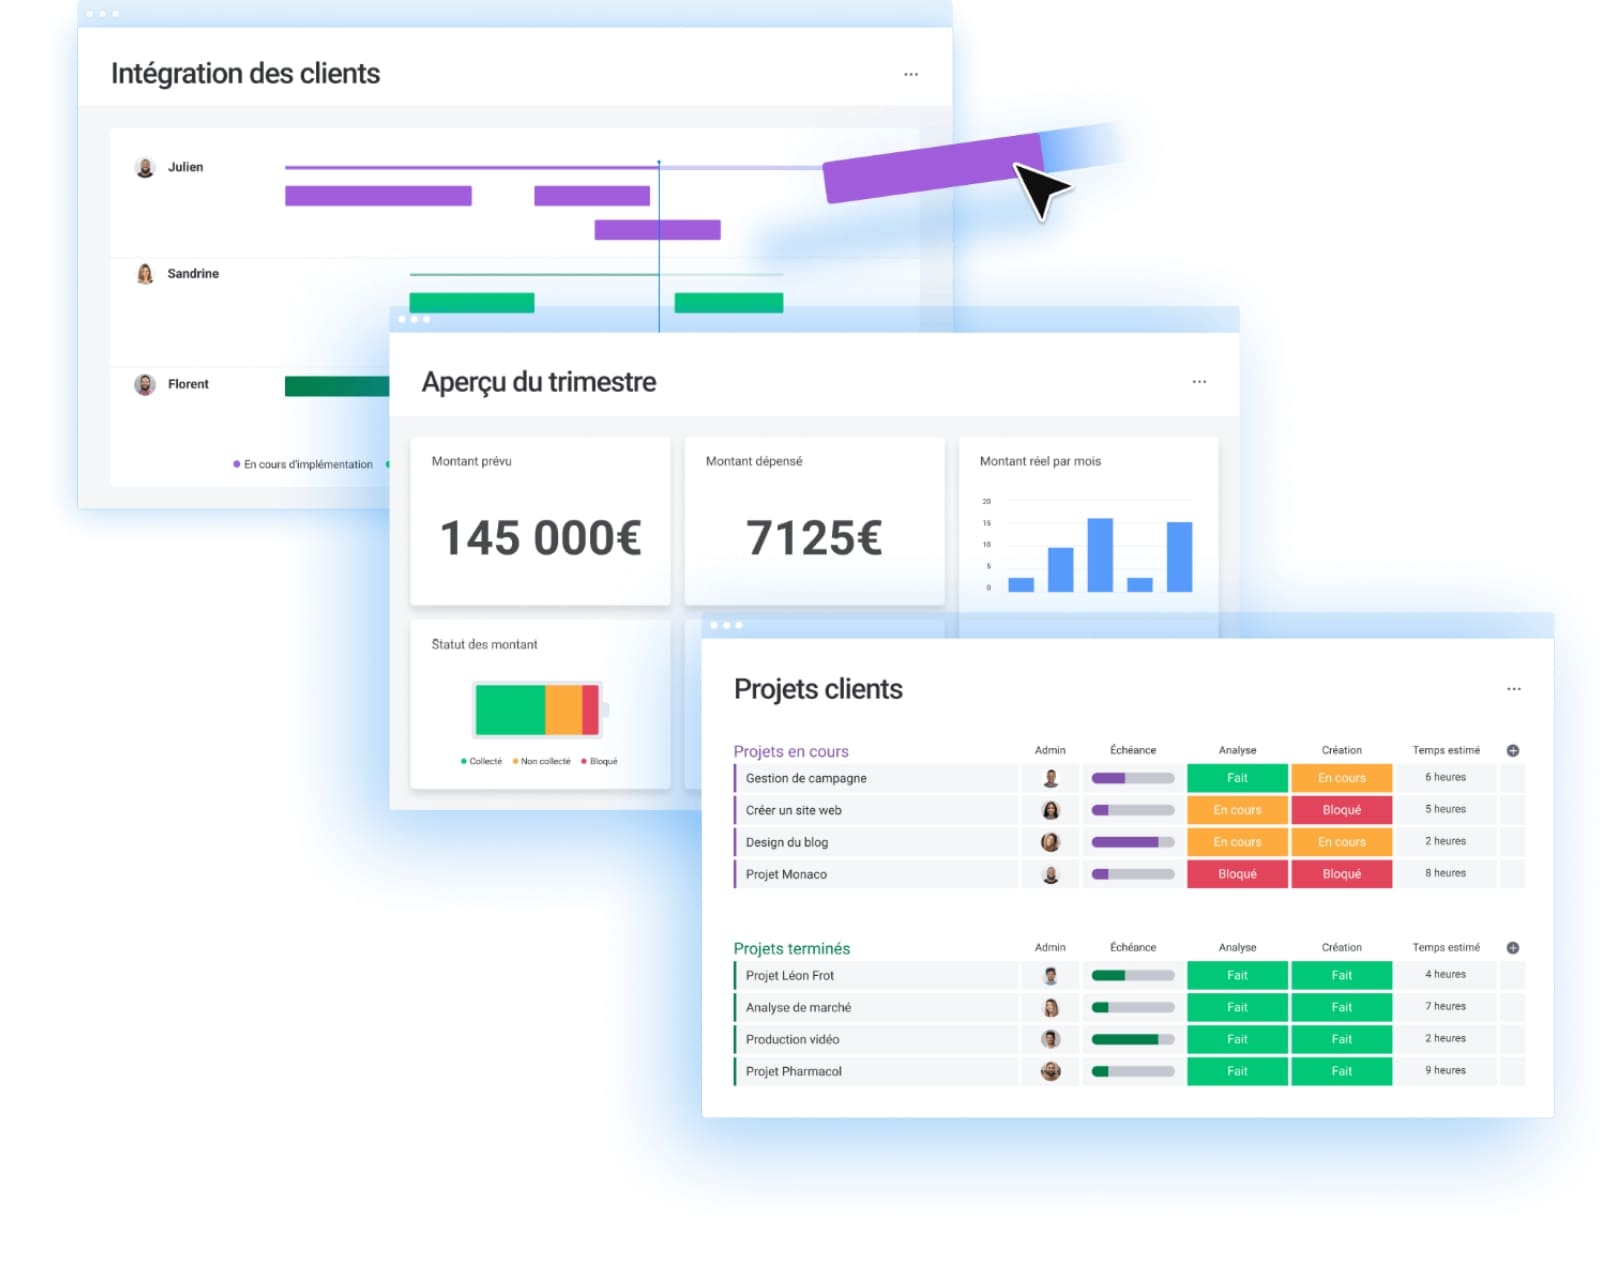The height and width of the screenshot is (1280, 1600).
Task: Toggle Non collecté legend entry
Action: click(541, 761)
